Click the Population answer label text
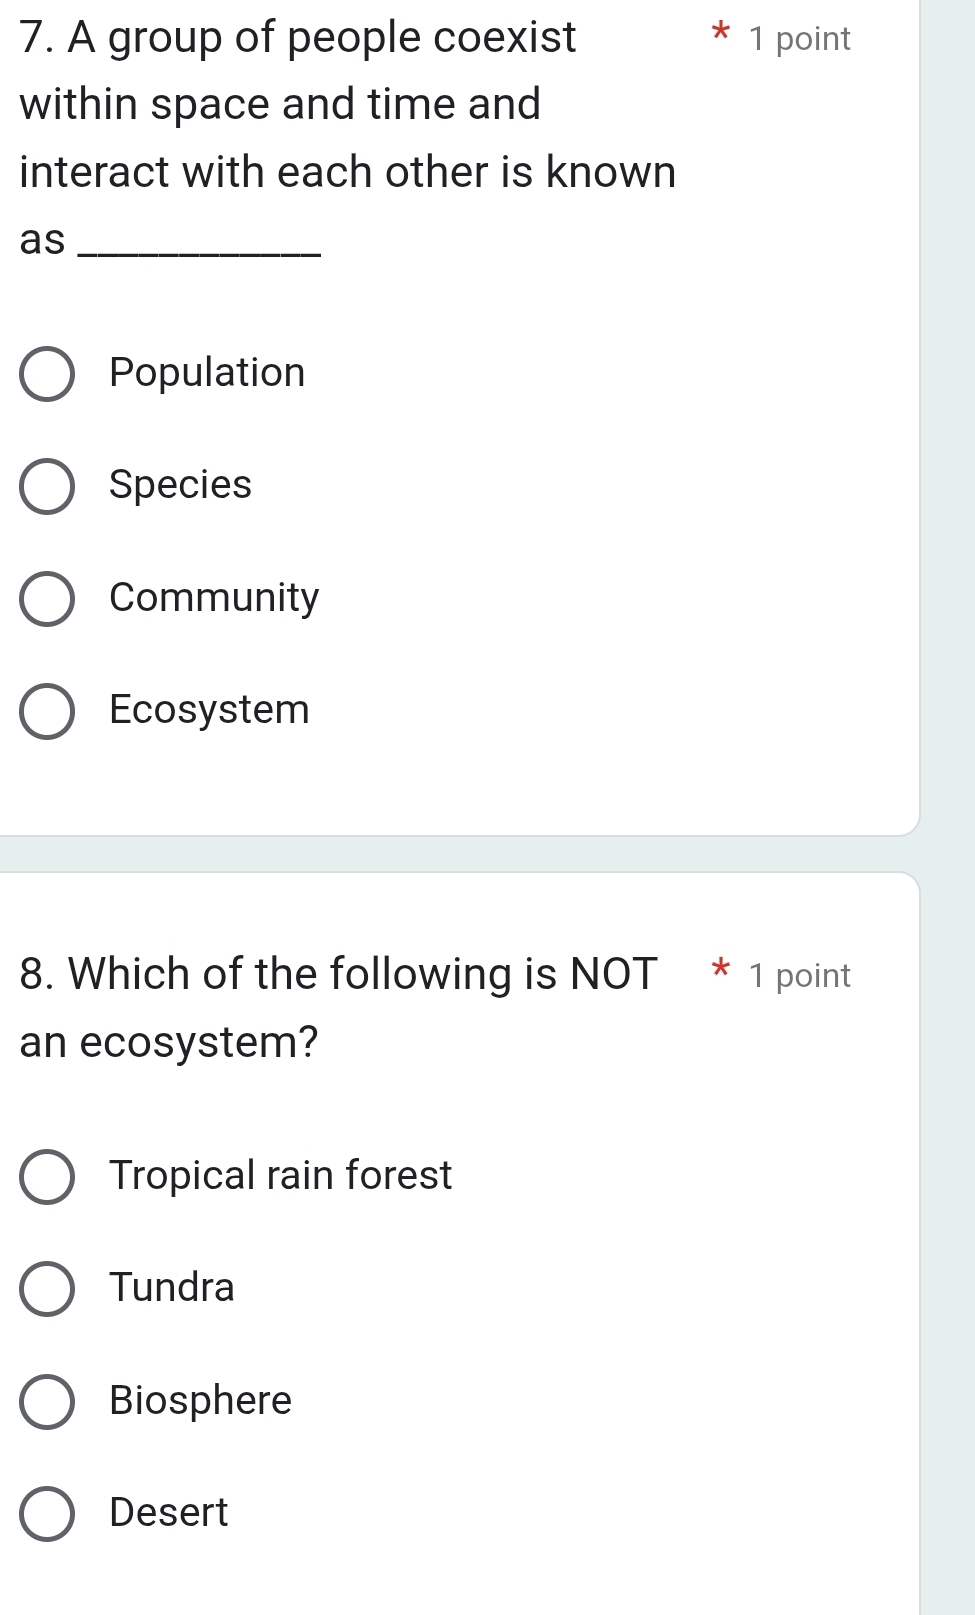Viewport: 975px width, 1615px height. 206,374
